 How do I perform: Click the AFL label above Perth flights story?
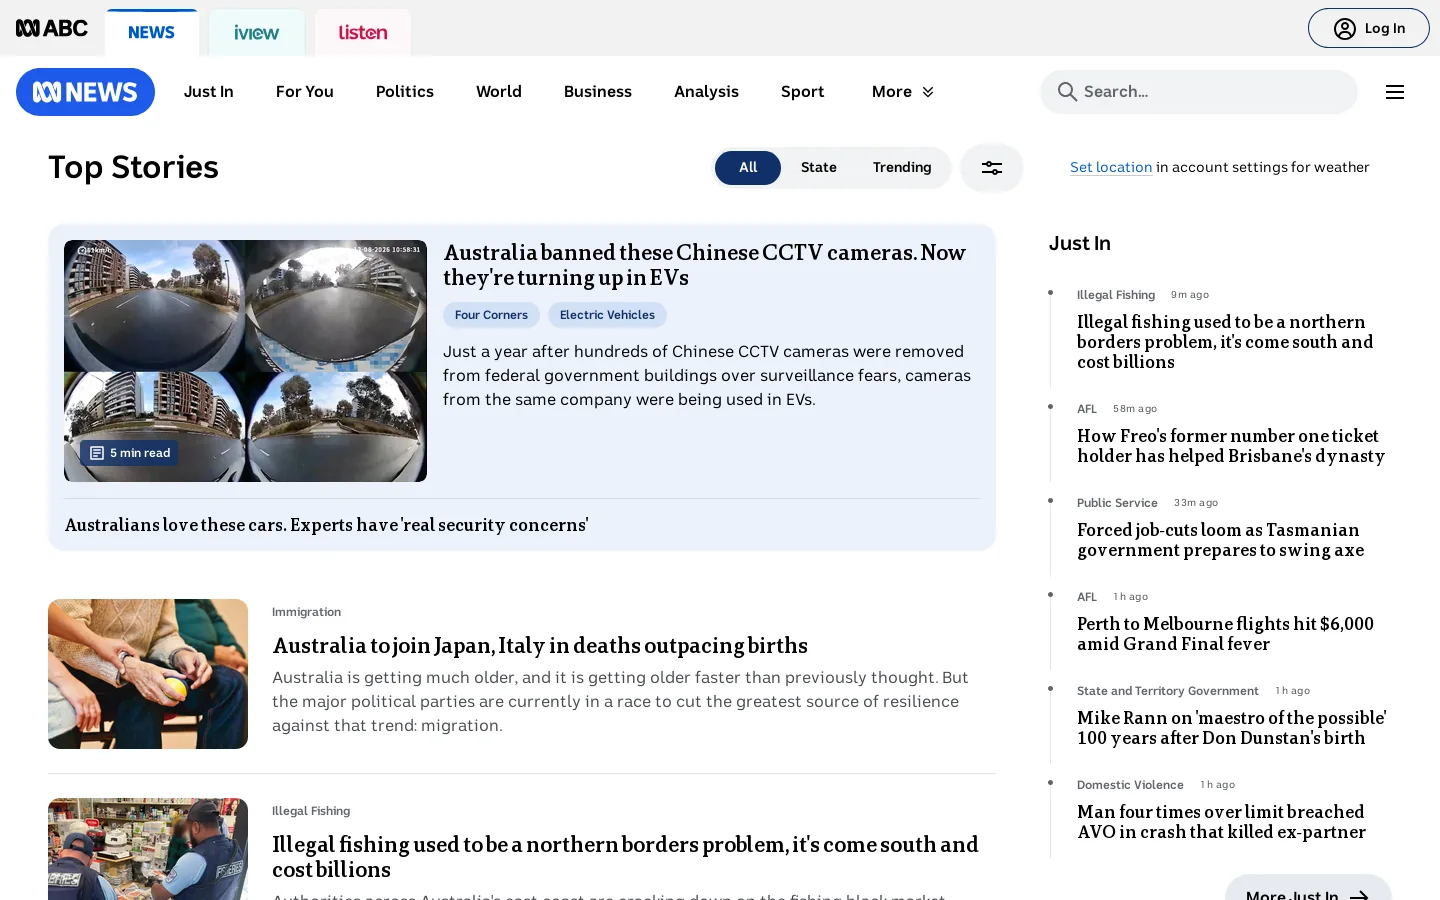click(1087, 597)
